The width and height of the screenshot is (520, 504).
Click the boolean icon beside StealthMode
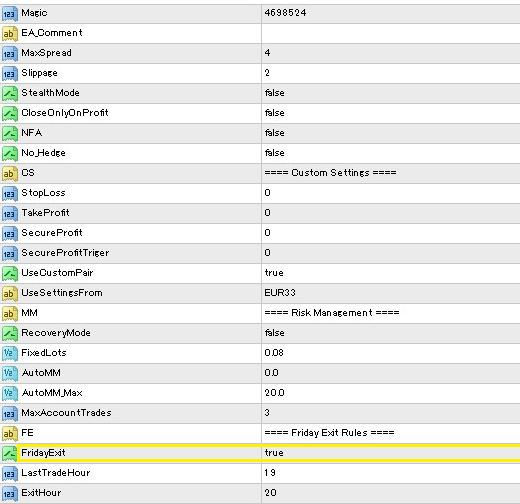click(9, 94)
